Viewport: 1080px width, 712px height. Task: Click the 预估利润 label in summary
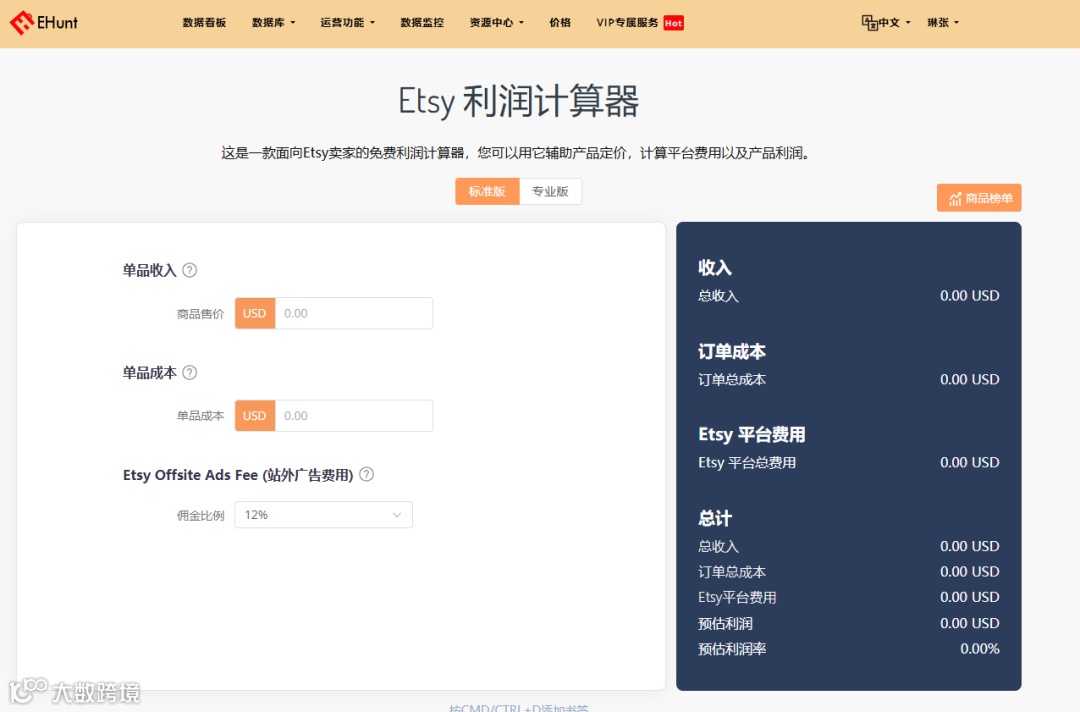tap(725, 624)
